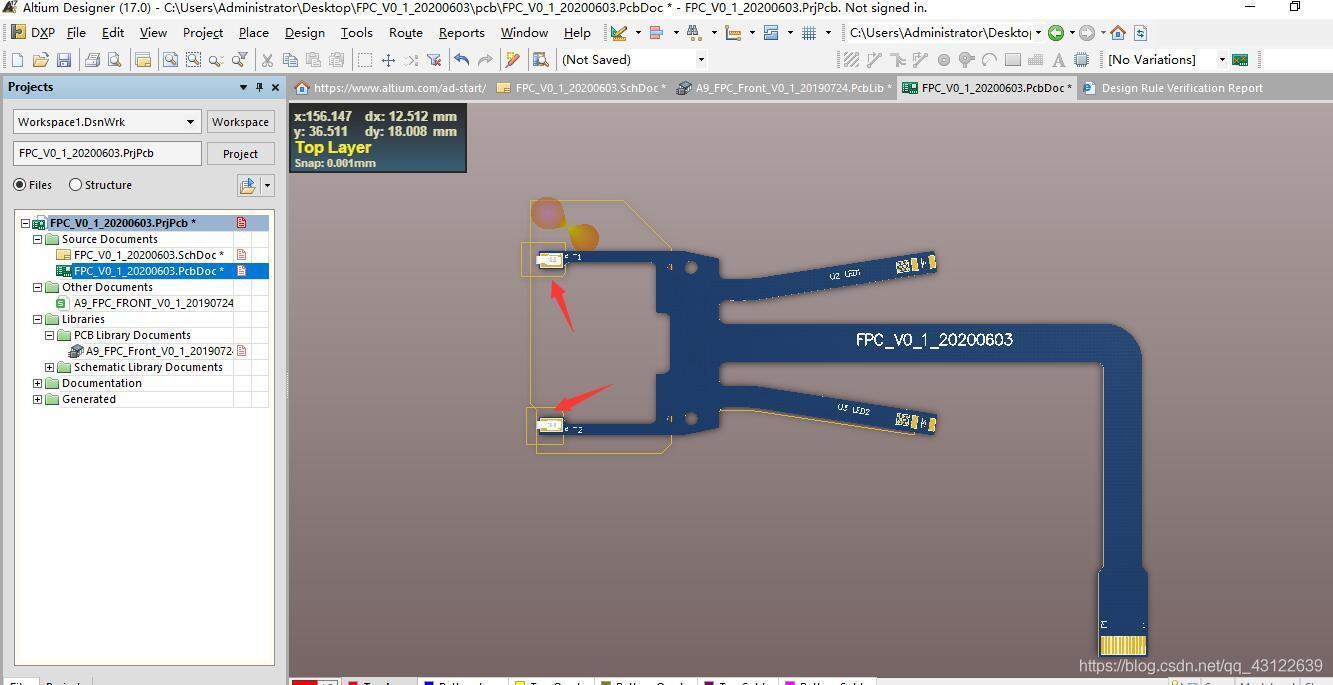This screenshot has height=685, width=1333.
Task: Open the File menu
Action: coord(76,33)
